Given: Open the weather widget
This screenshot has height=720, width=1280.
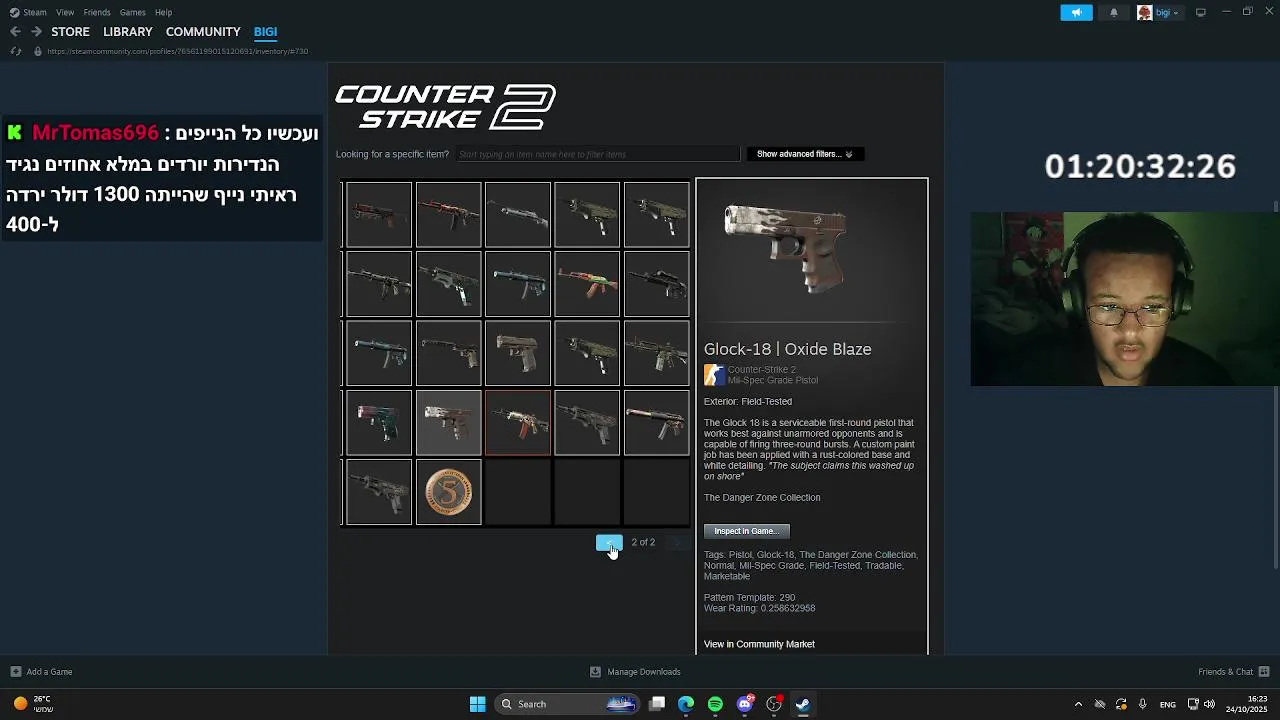Looking at the screenshot, I should pyautogui.click(x=32, y=704).
